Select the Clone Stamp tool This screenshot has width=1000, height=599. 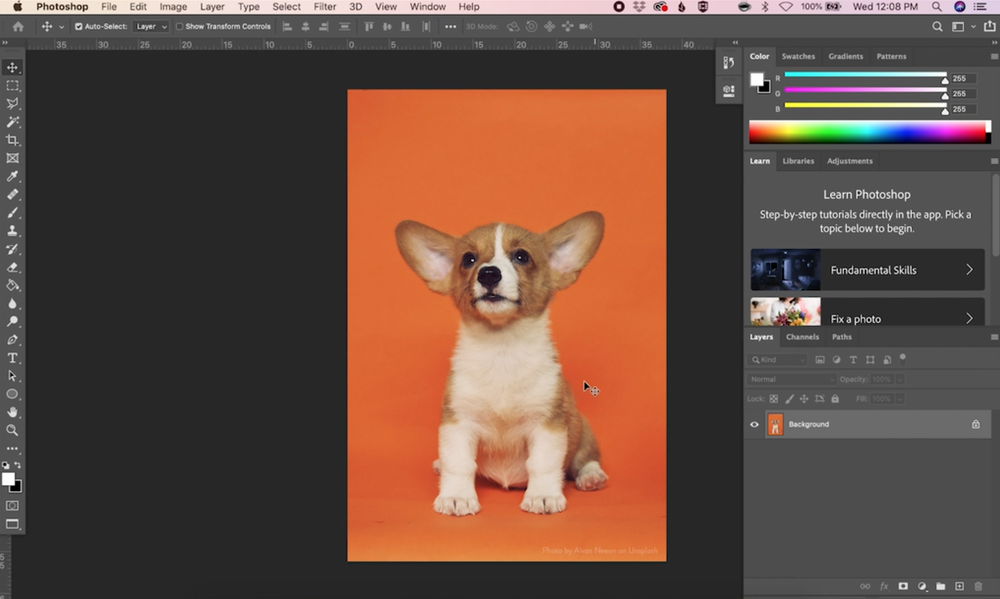pyautogui.click(x=12, y=232)
